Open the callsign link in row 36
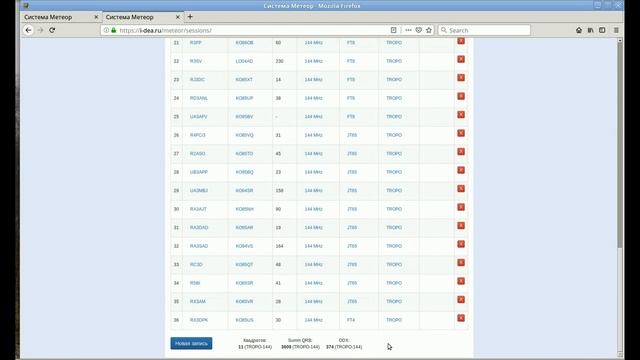 (199, 320)
